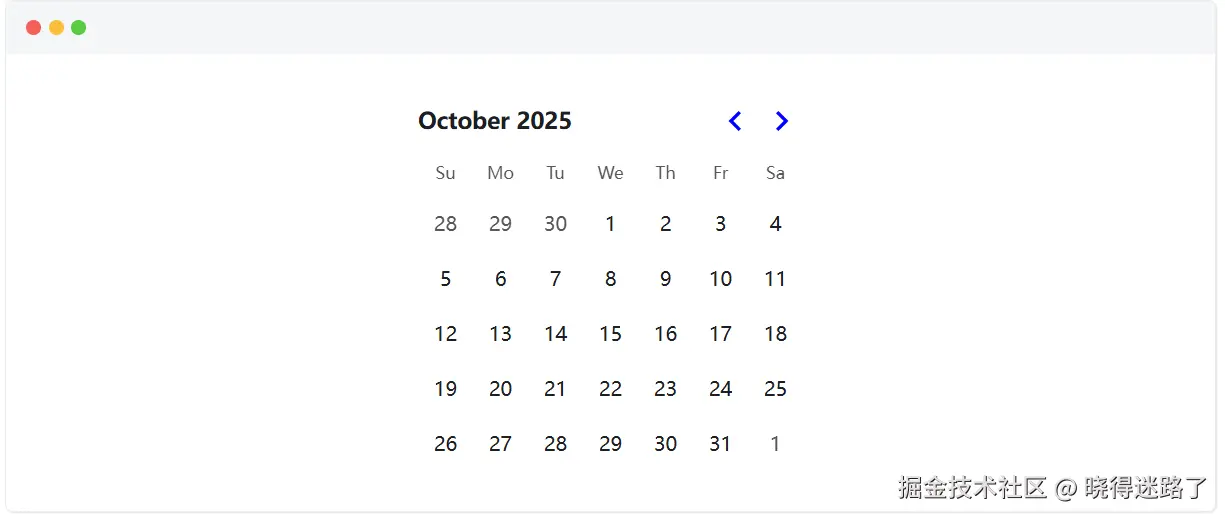This screenshot has height=518, width=1225.
Task: Select October 13 on Monday column
Action: click(x=500, y=334)
